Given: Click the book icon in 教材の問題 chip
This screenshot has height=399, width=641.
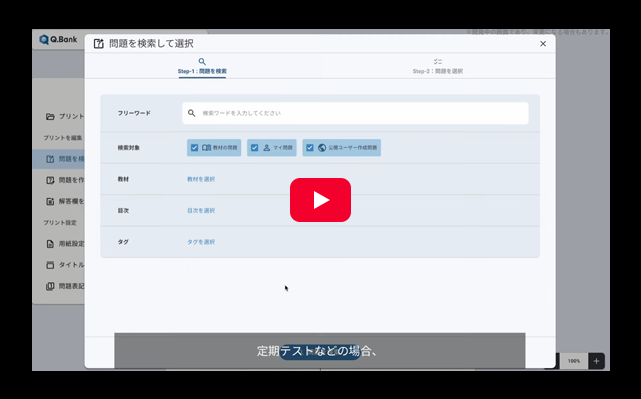Looking at the screenshot, I should point(206,148).
